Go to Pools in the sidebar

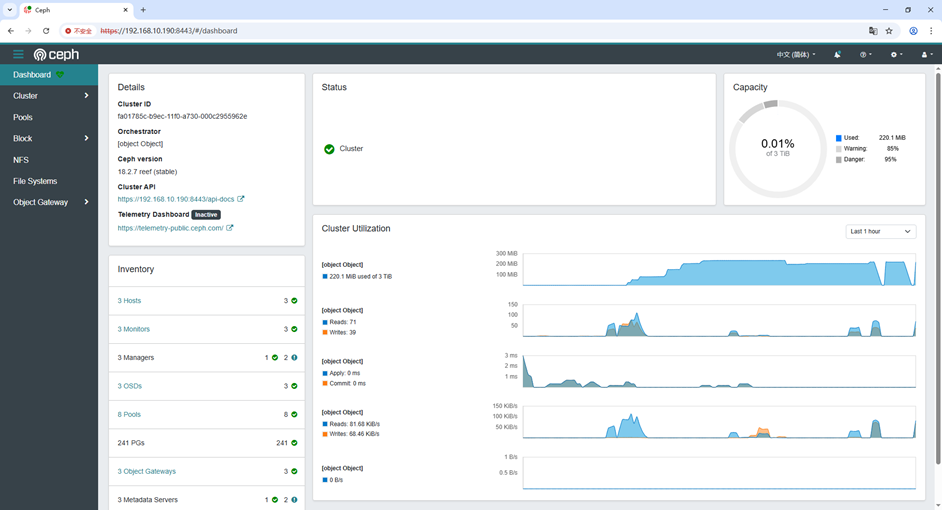pyautogui.click(x=23, y=117)
